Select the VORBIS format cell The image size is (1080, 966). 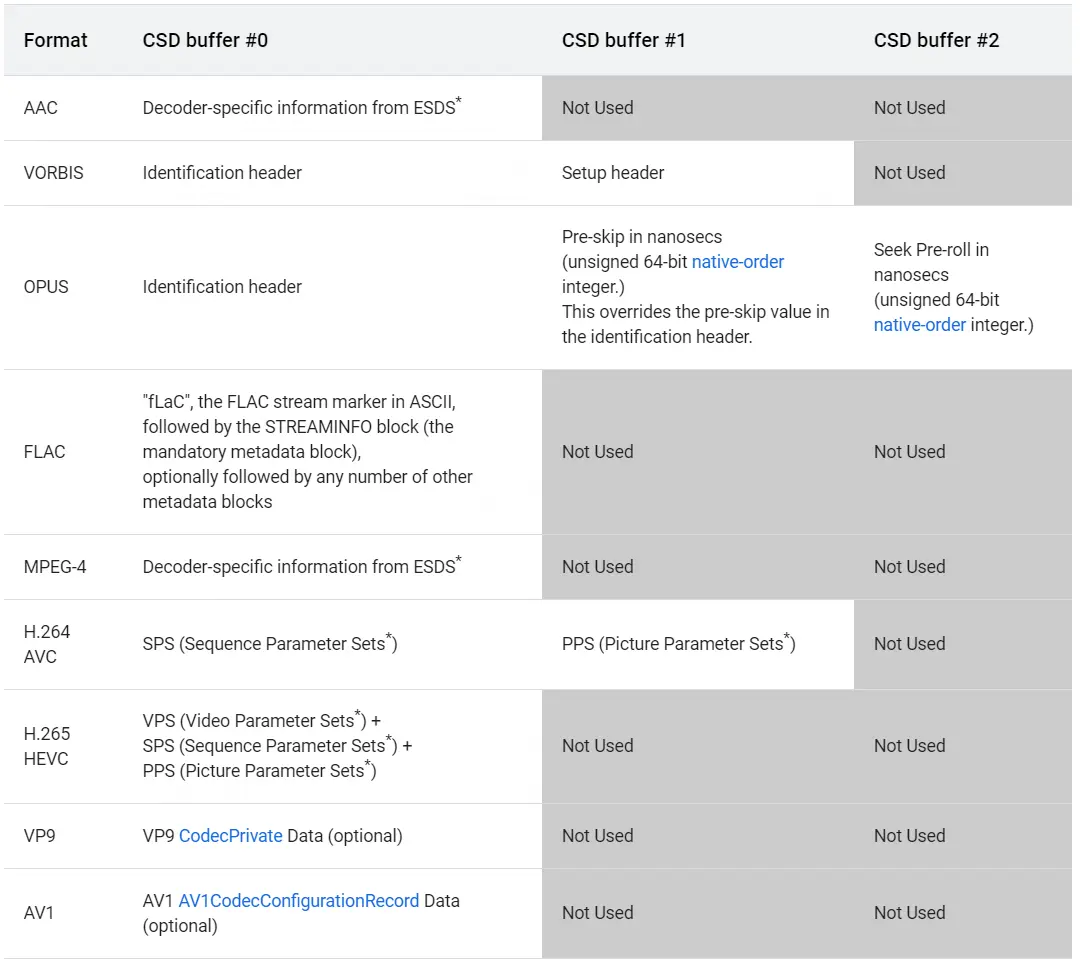(x=54, y=173)
